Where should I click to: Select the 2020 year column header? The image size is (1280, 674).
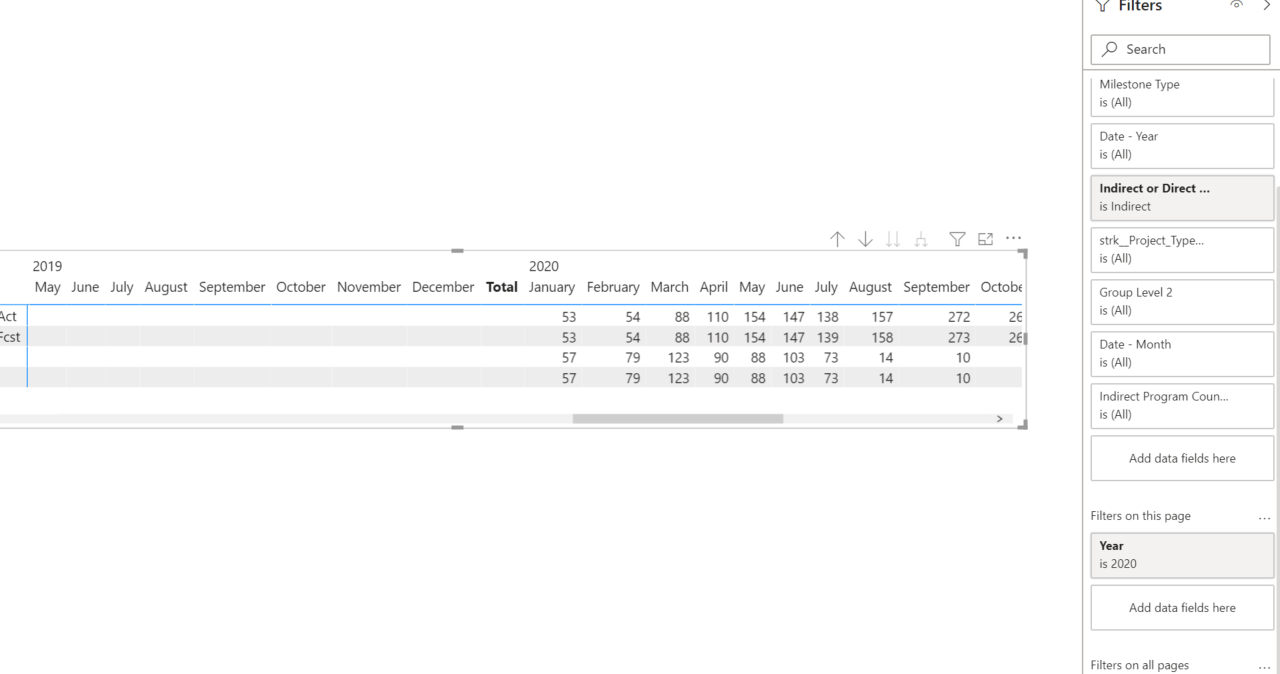pos(544,267)
